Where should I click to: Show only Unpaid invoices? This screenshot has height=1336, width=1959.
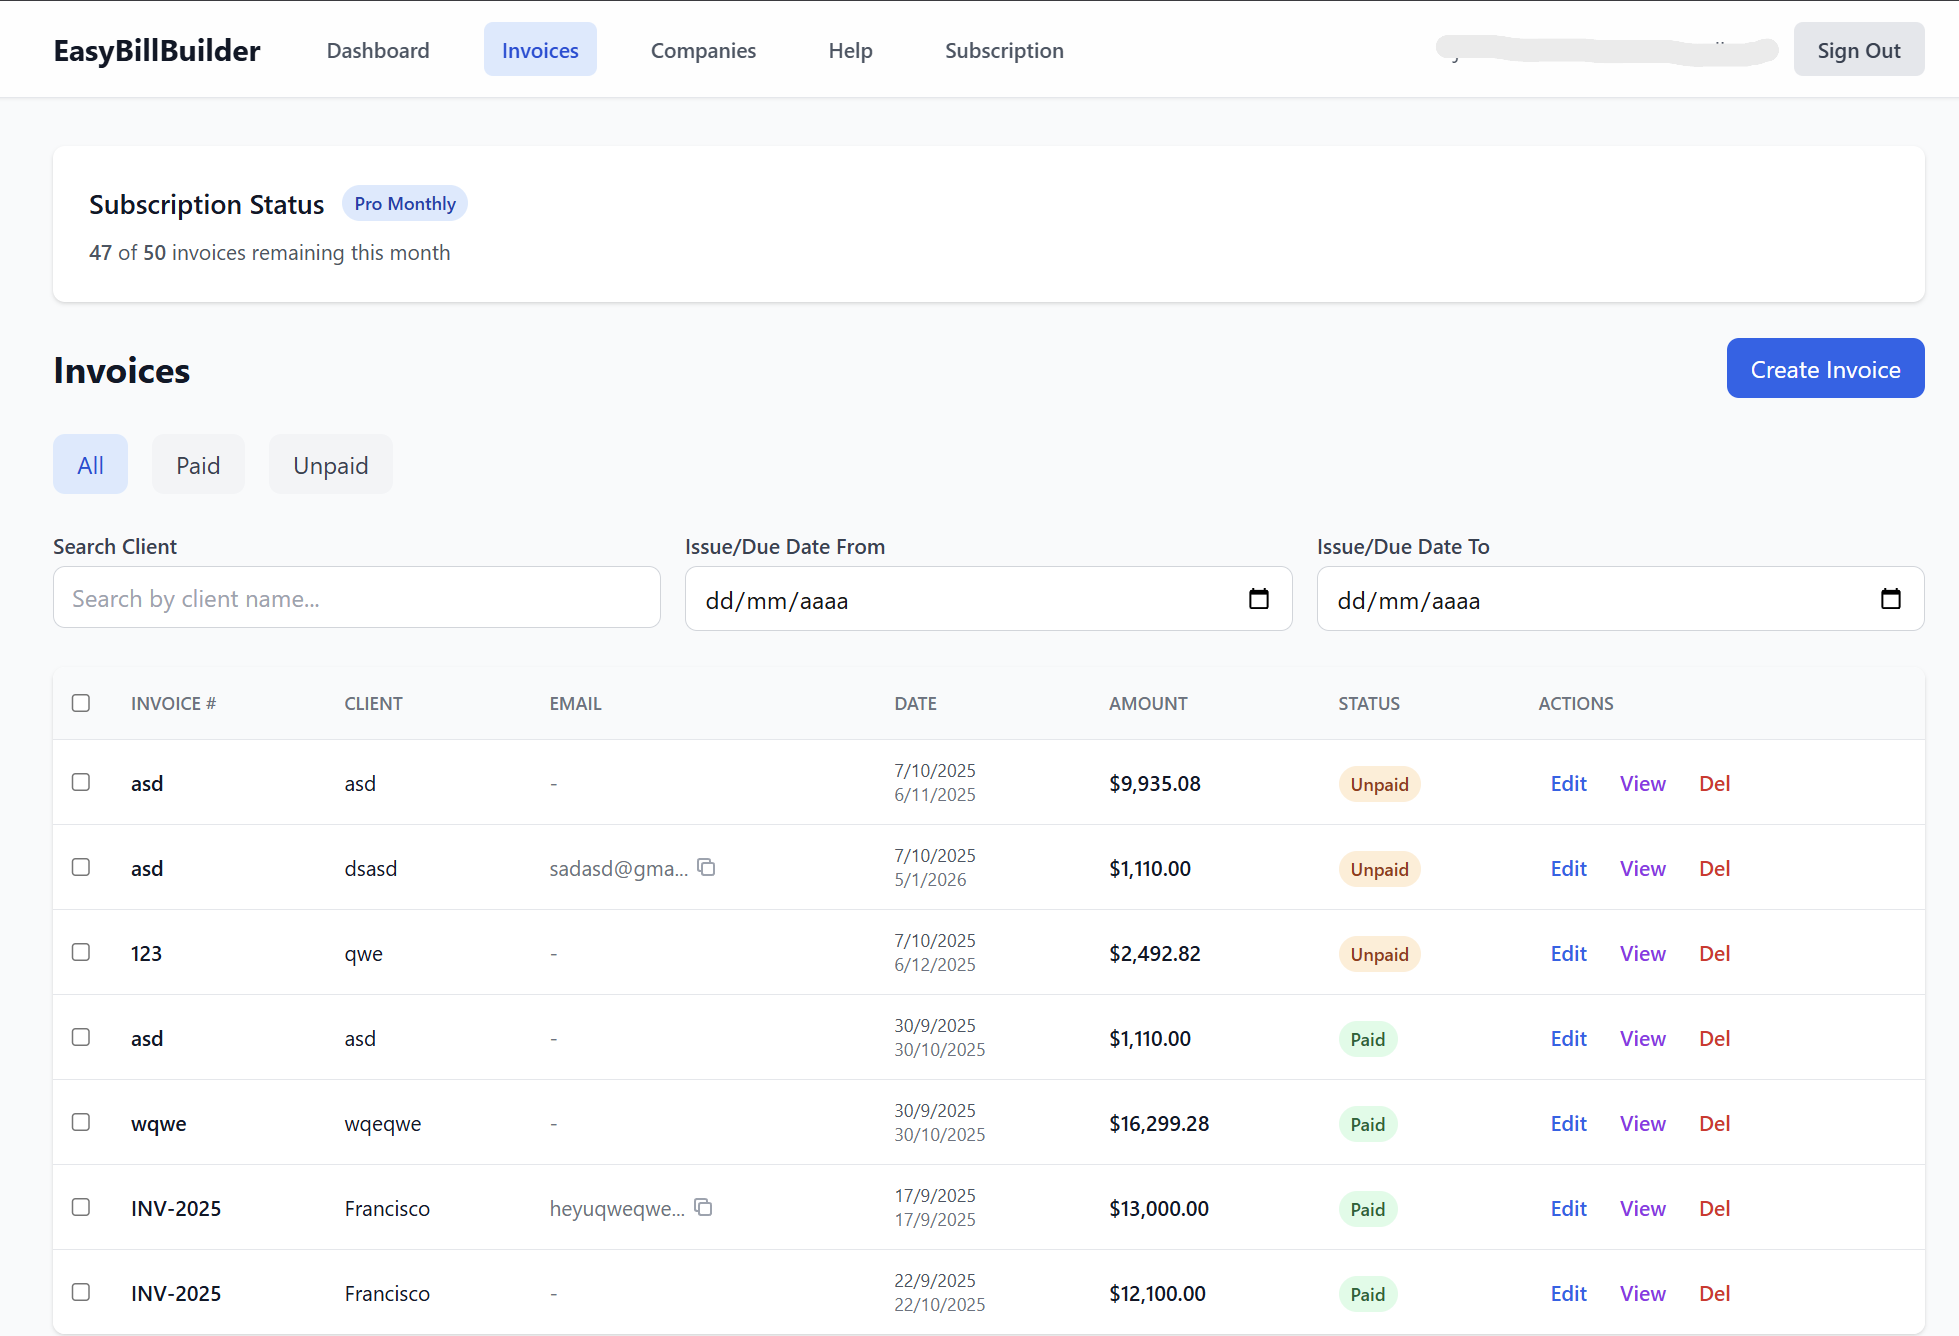click(330, 465)
